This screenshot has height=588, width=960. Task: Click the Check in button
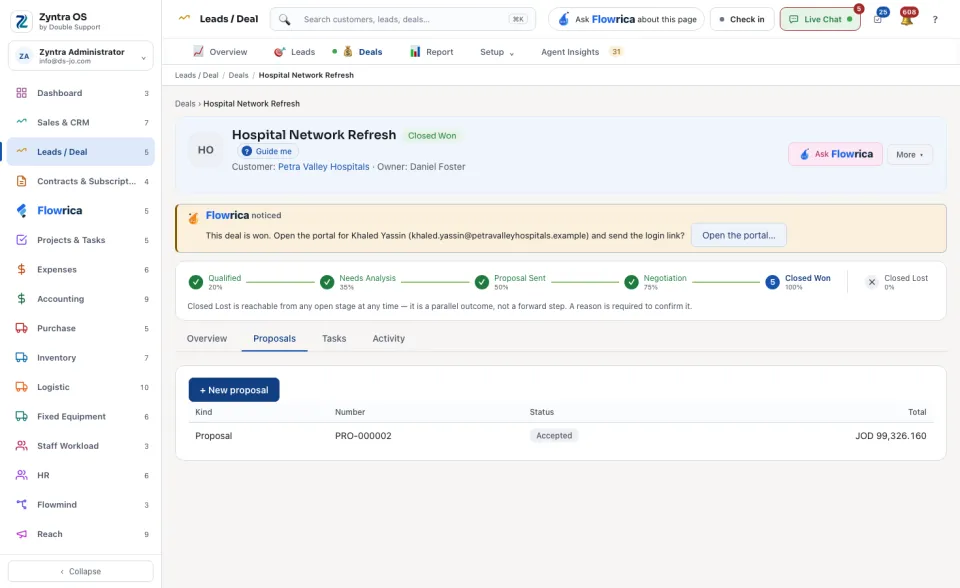pyautogui.click(x=742, y=20)
